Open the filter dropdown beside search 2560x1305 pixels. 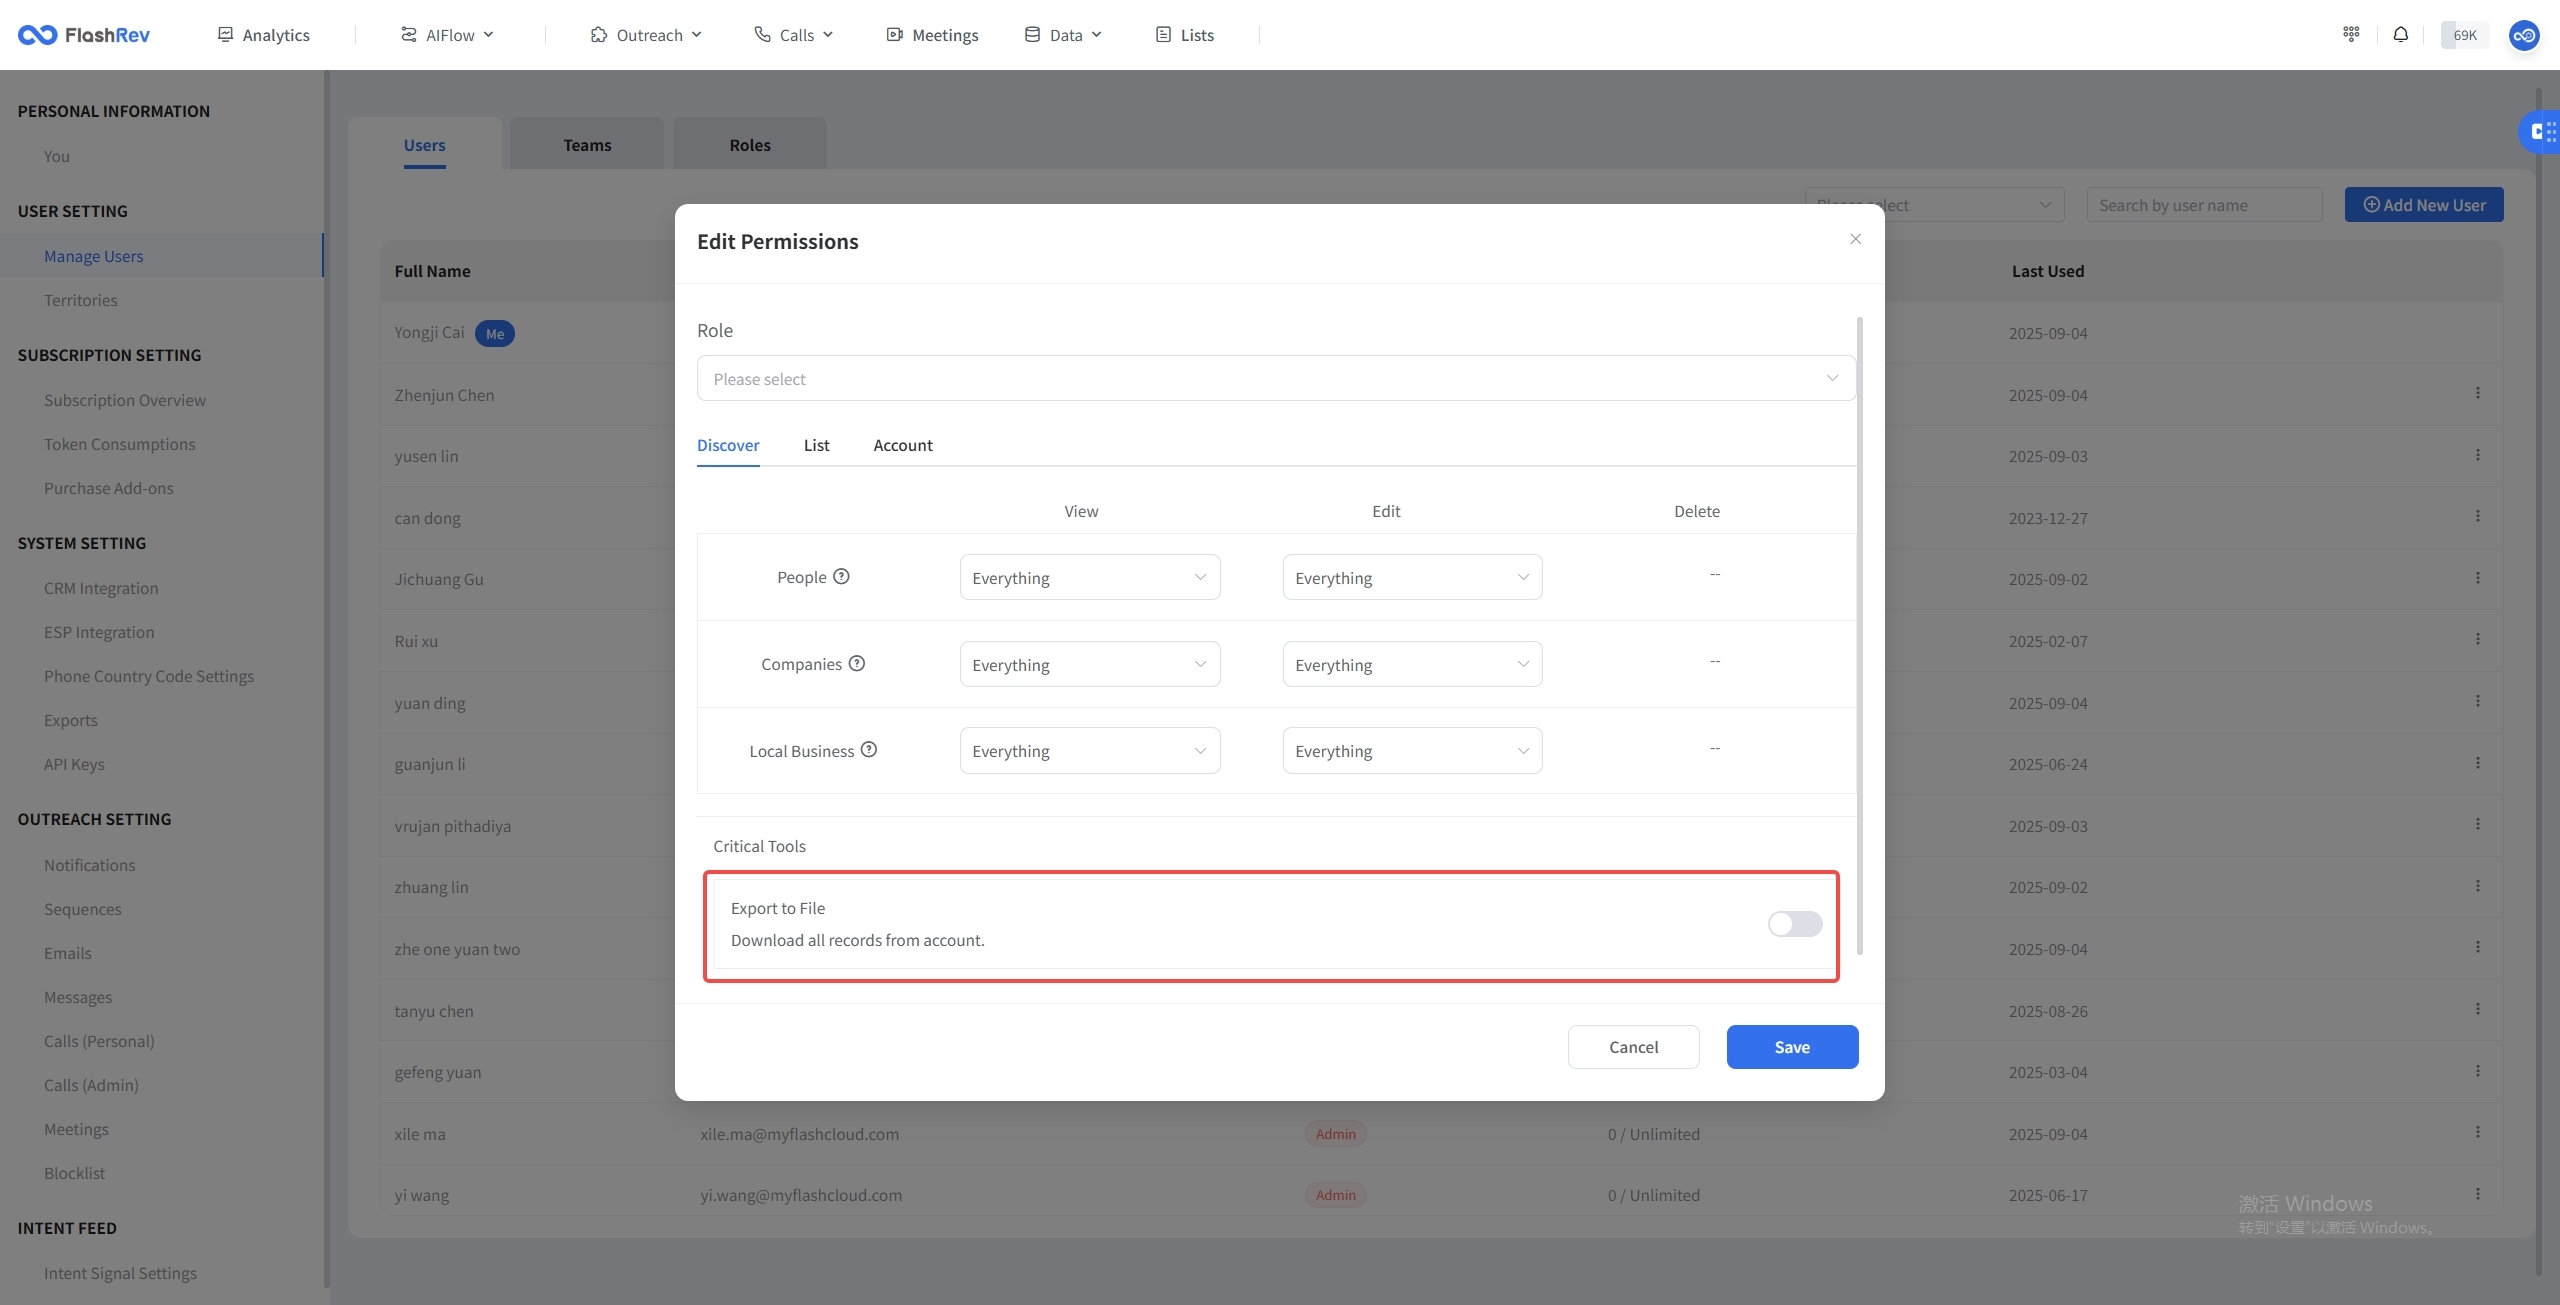click(x=1934, y=205)
